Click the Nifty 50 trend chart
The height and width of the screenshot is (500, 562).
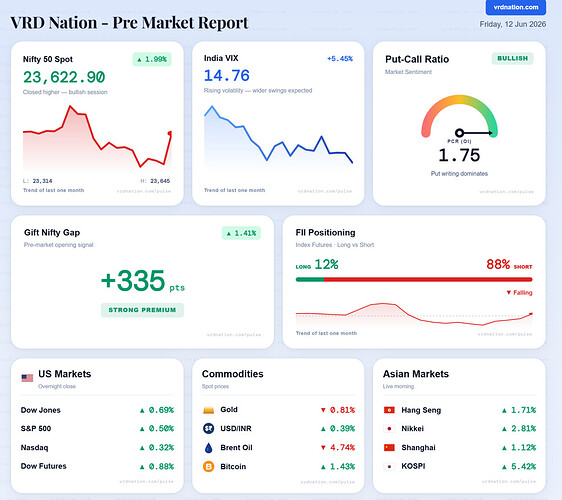[97, 138]
